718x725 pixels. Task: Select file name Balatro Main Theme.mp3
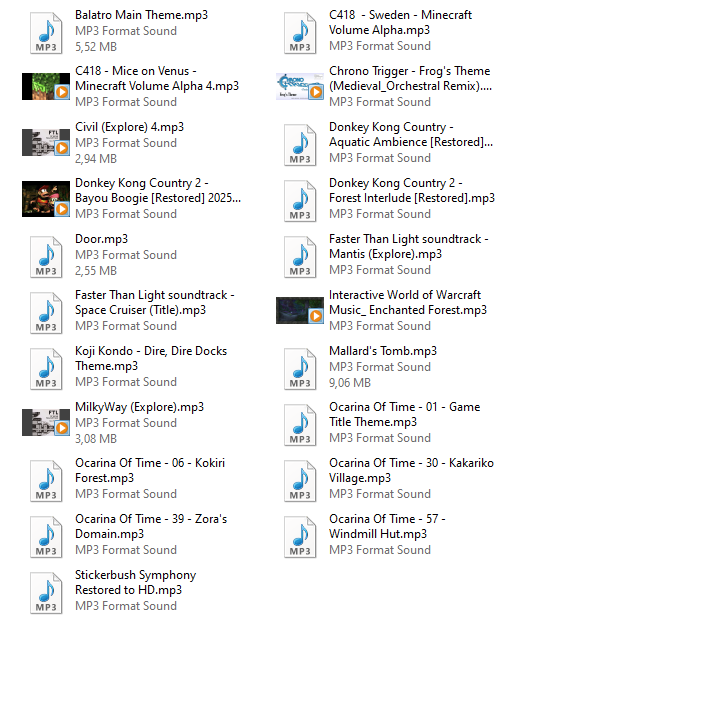[141, 15]
